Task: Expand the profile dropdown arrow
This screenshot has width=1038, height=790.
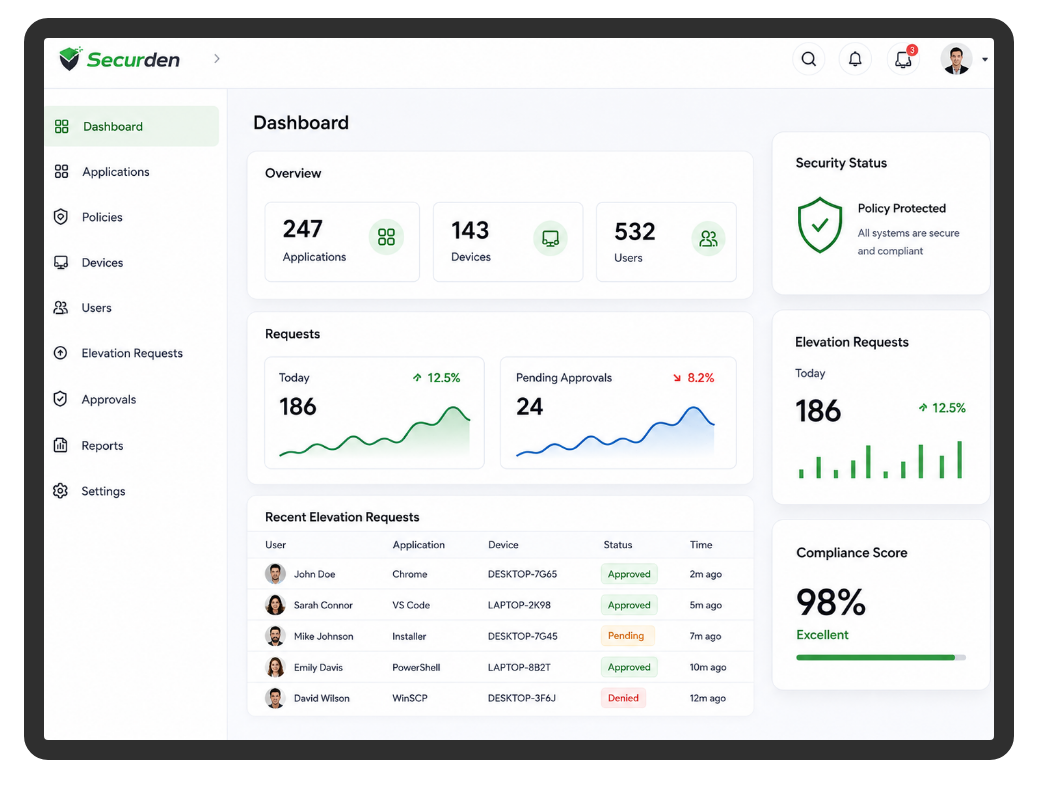Action: [985, 60]
